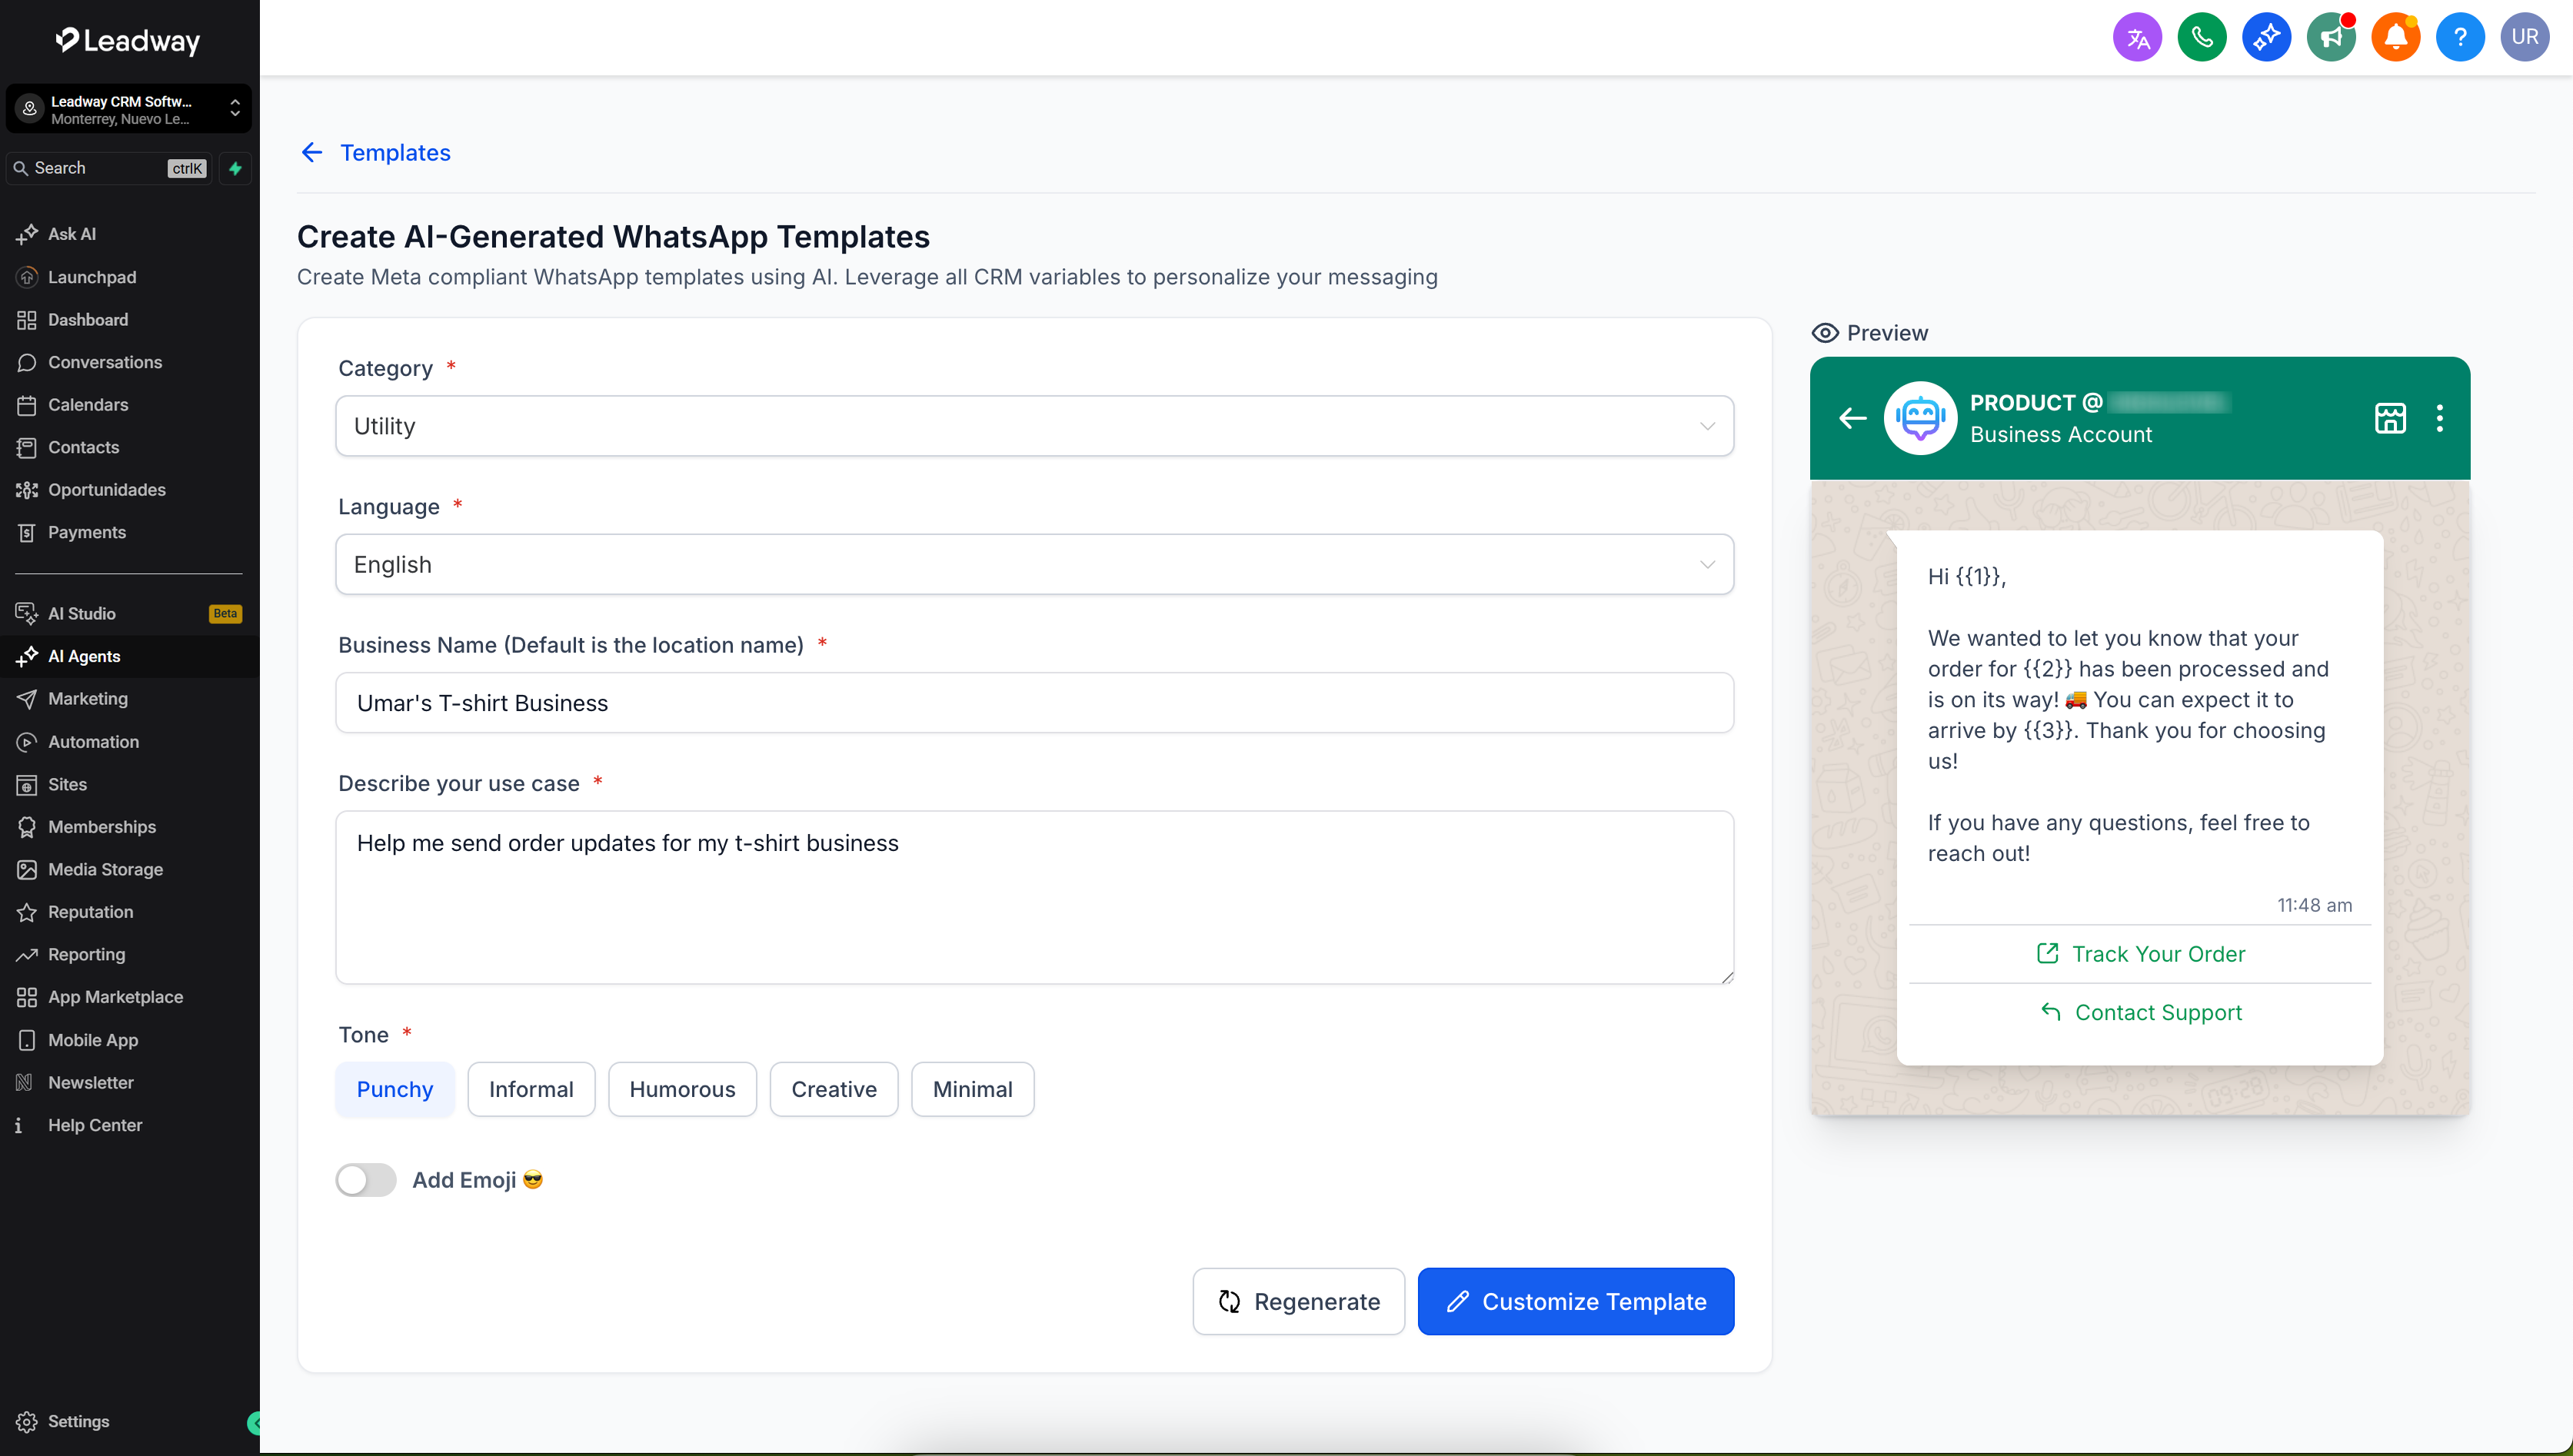Click the blue help question mark icon

tap(2460, 38)
